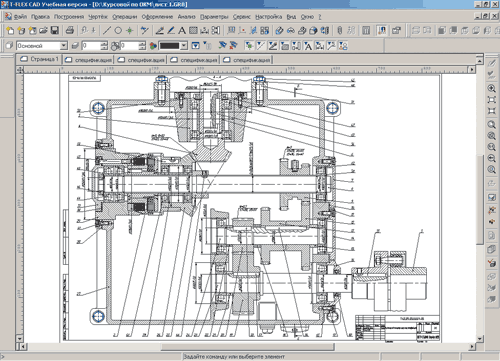Click the horizontal scrollbar thumb below drawing
The image size is (500, 361).
pyautogui.click(x=248, y=347)
